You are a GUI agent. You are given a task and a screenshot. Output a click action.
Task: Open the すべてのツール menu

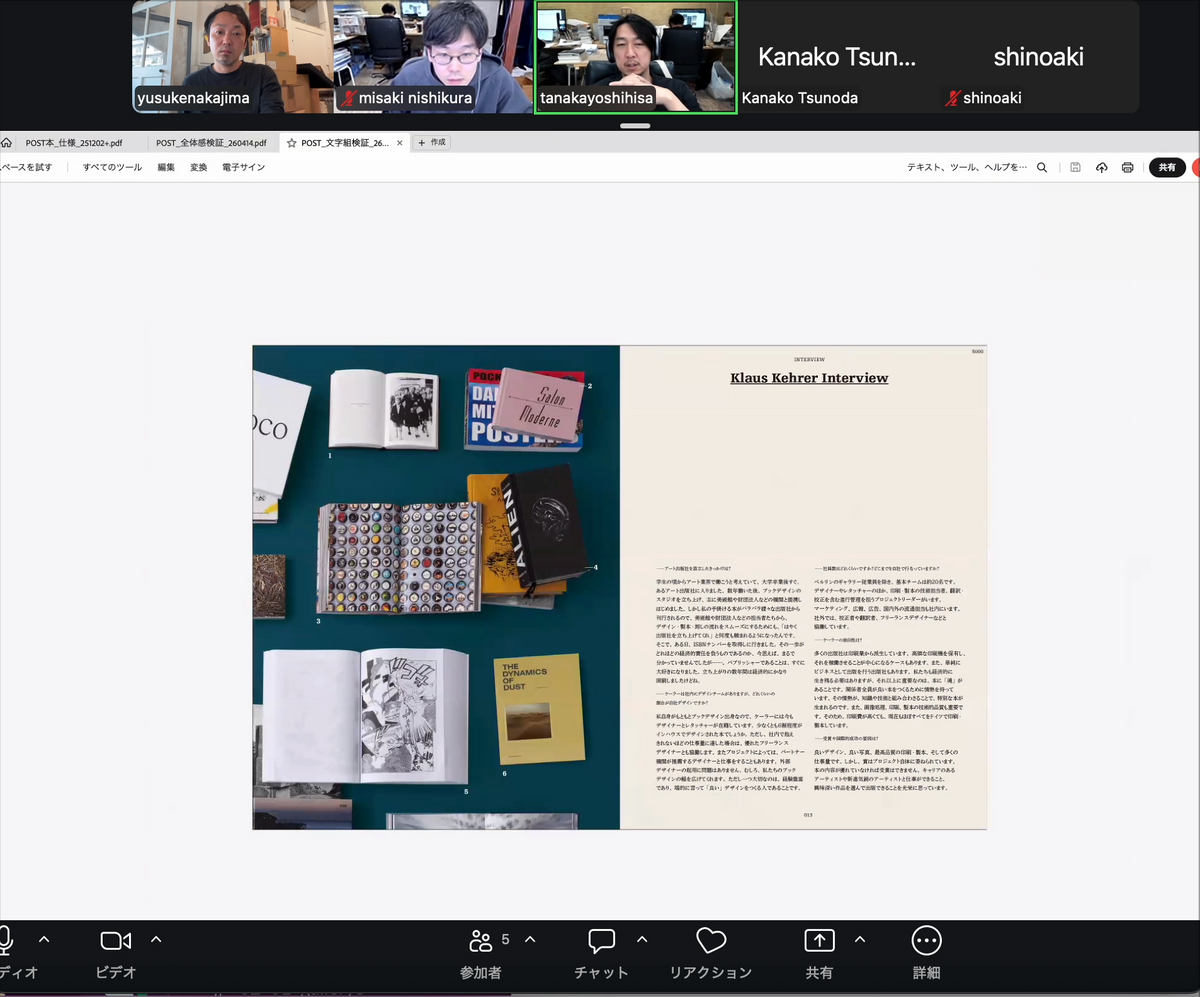coord(112,168)
